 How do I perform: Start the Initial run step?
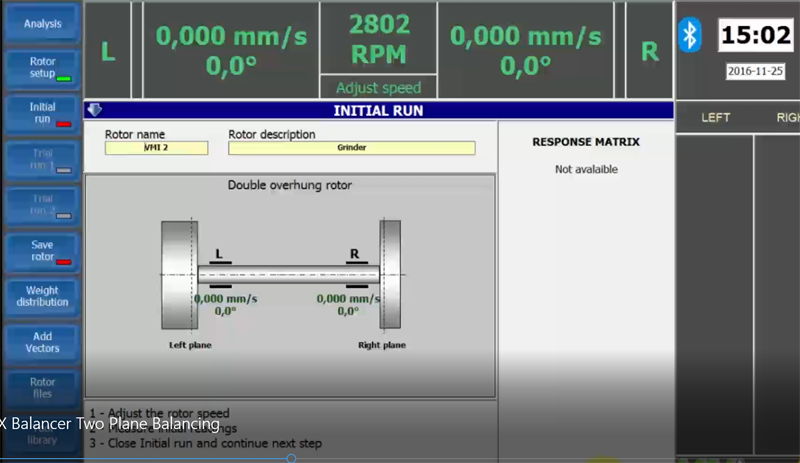click(42, 113)
